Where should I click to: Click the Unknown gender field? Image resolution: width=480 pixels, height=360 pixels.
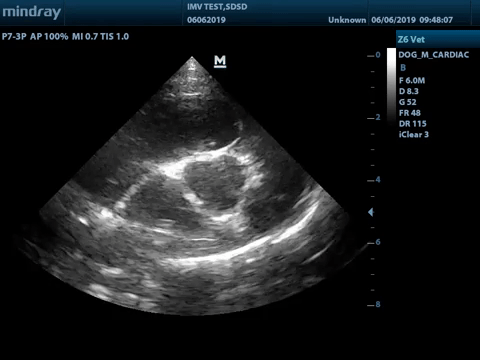coord(347,20)
